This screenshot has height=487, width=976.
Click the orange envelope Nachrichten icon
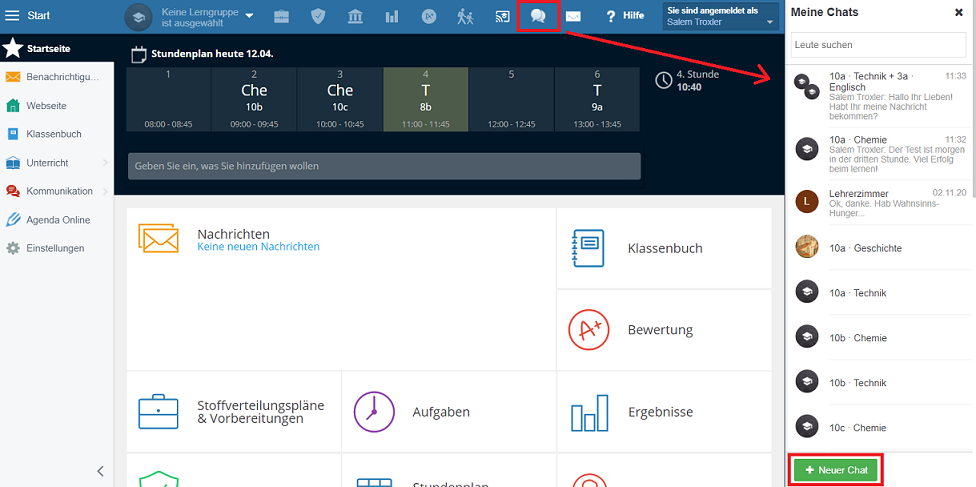coord(158,237)
